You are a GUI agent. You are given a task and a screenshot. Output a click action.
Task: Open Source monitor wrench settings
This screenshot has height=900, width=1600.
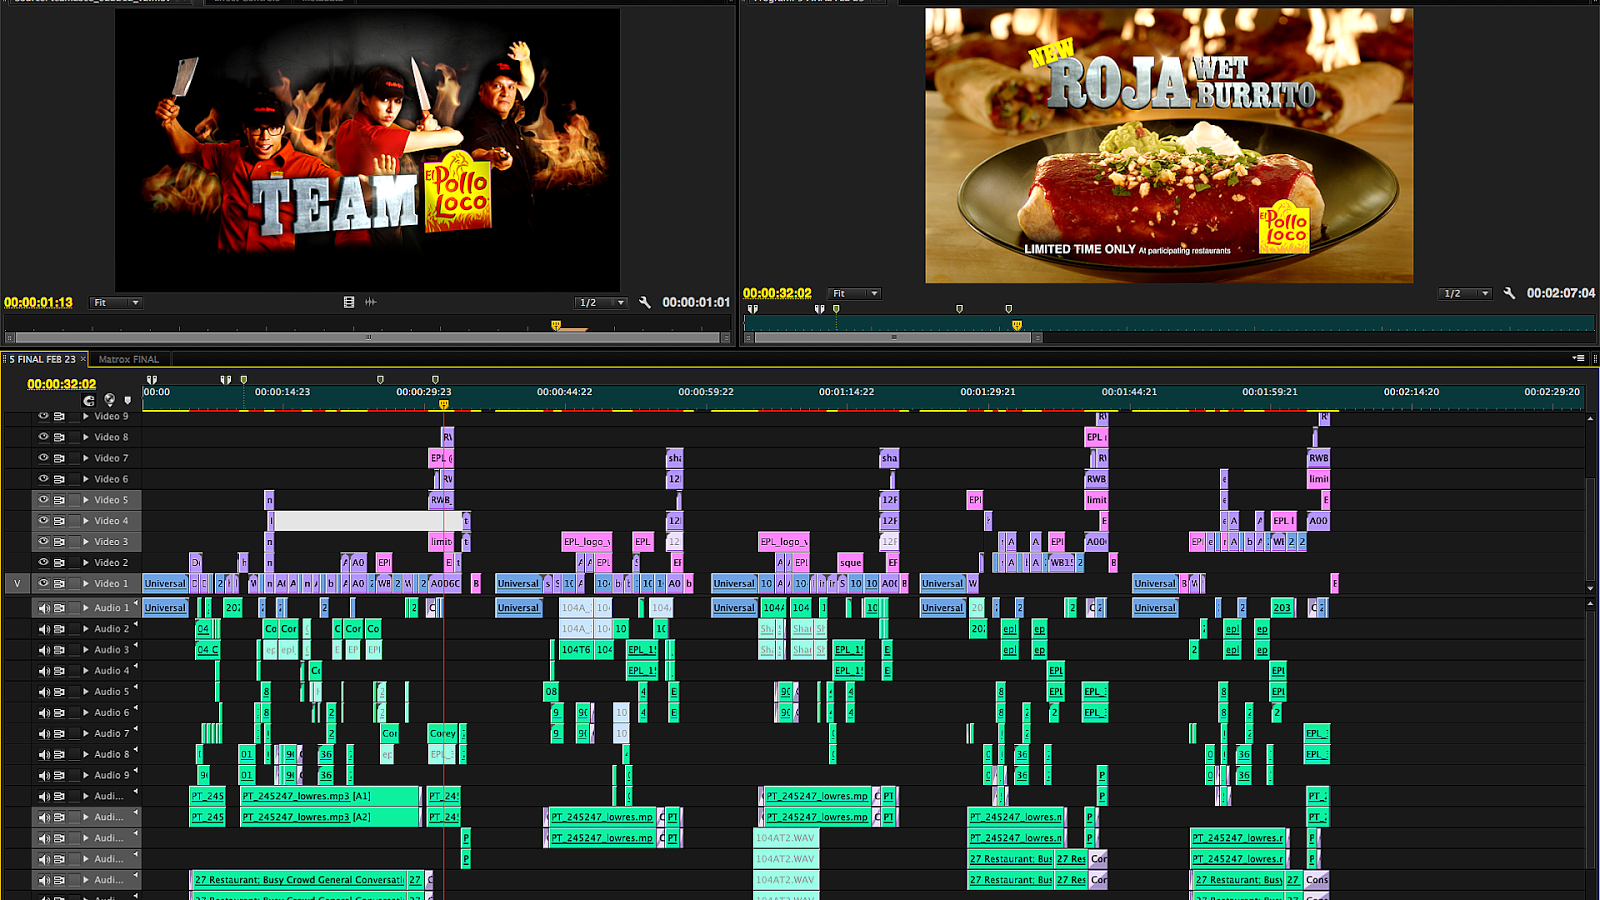(645, 302)
